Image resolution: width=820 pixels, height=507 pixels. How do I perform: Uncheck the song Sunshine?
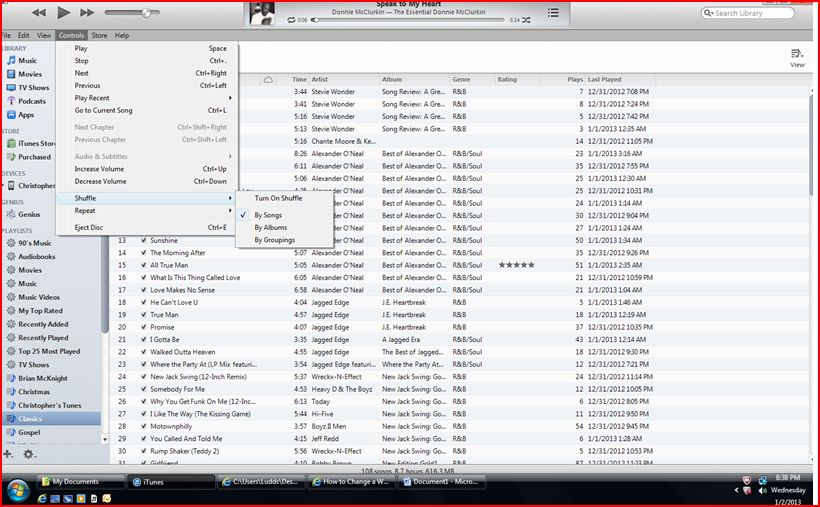[143, 240]
